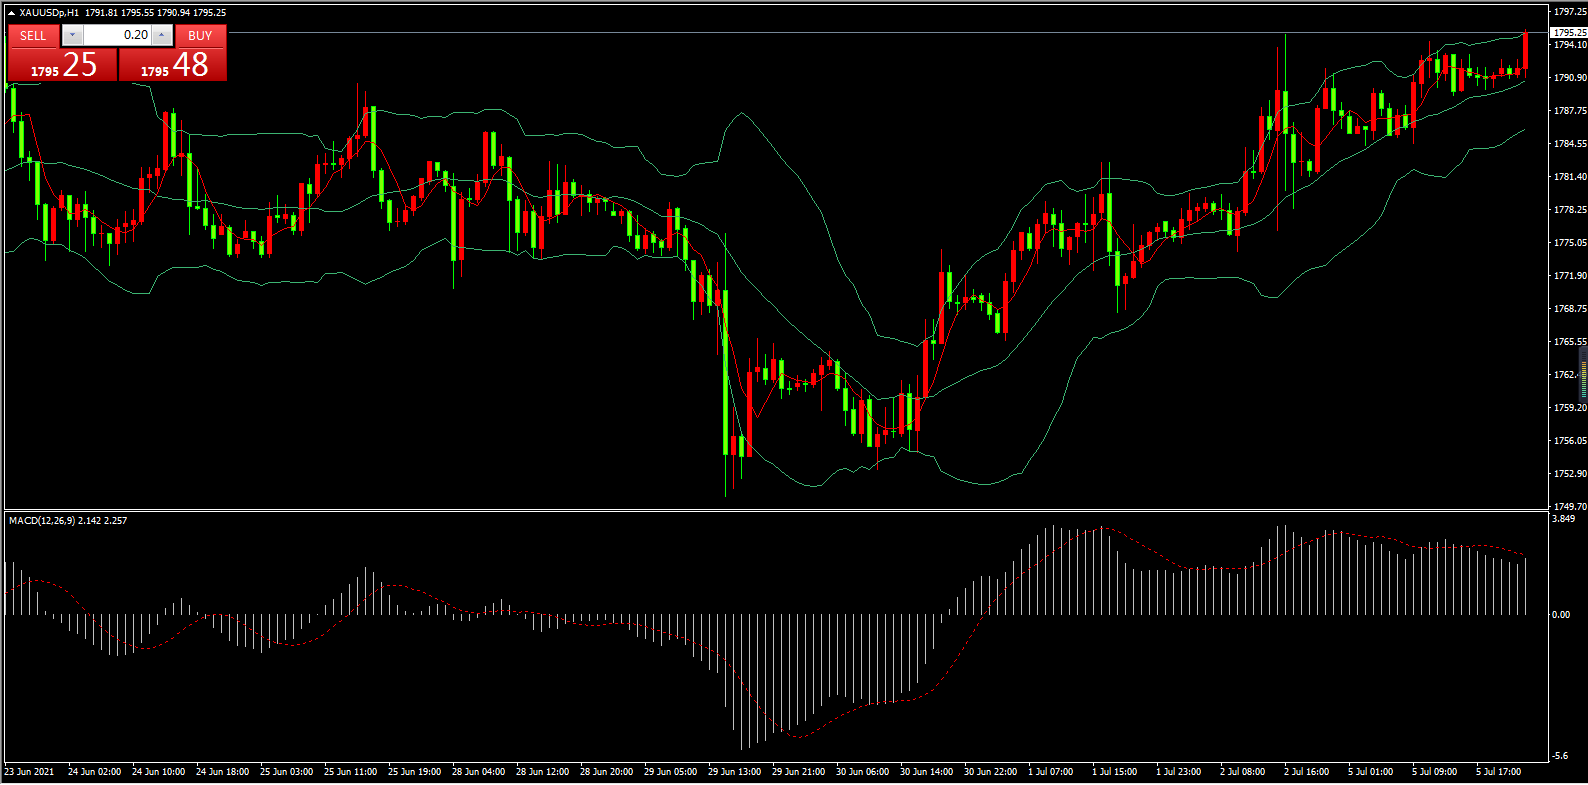This screenshot has width=1588, height=785.
Task: Click the SELL button label
Action: [33, 35]
